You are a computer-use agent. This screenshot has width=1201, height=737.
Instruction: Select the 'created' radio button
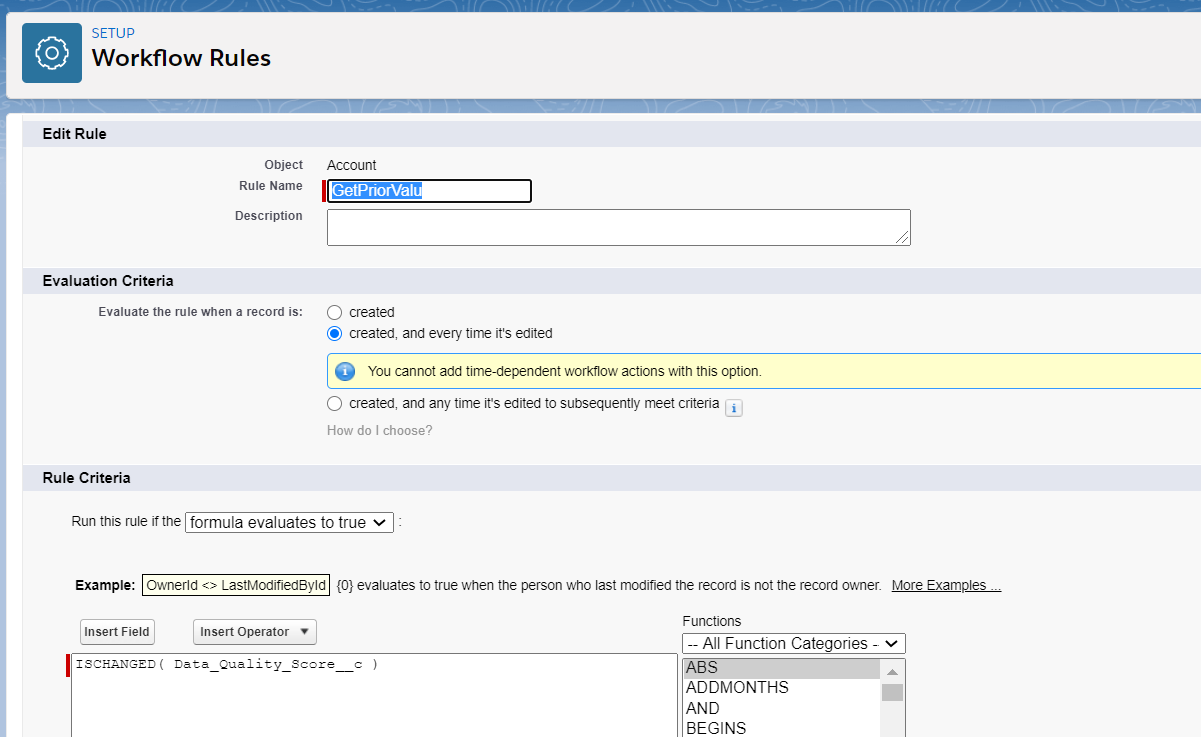(x=334, y=312)
